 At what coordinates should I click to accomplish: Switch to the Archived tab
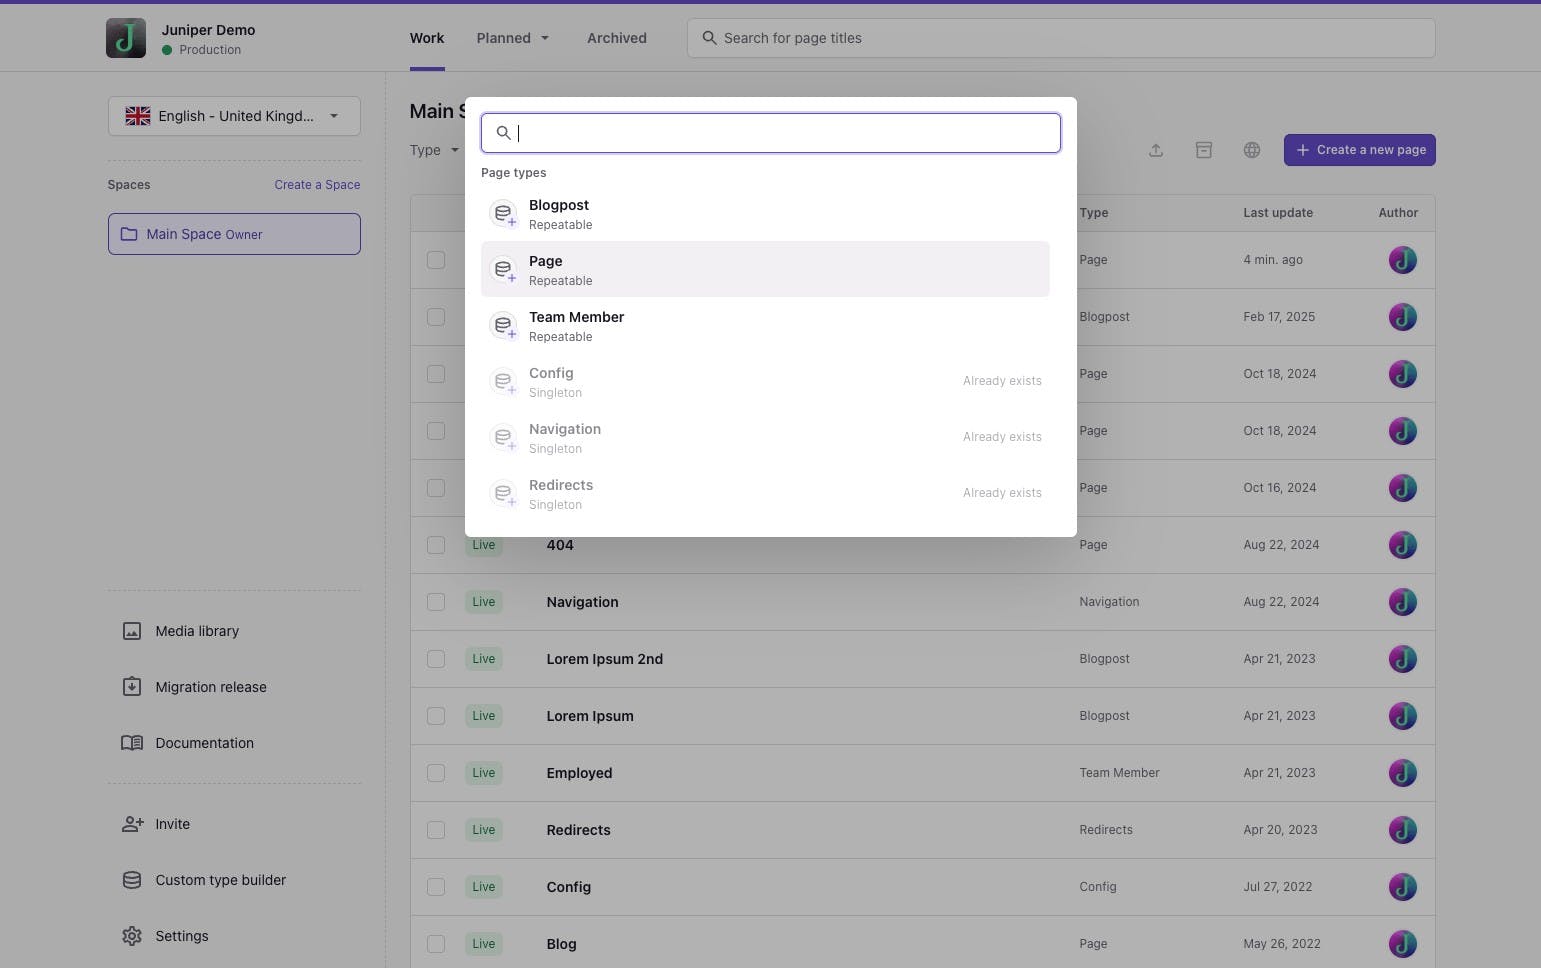coord(616,38)
